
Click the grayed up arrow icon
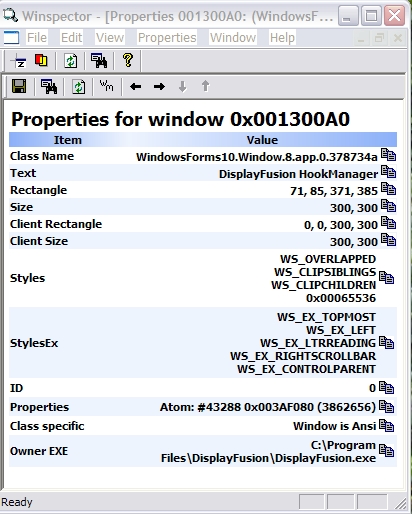[x=206, y=86]
